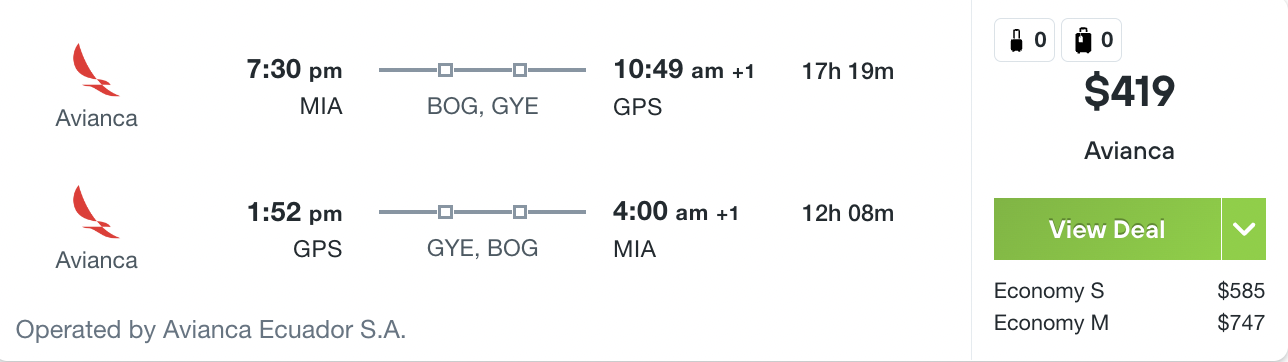Click the green View Deal button
Viewport: 1288px width, 362px height.
pyautogui.click(x=1107, y=229)
